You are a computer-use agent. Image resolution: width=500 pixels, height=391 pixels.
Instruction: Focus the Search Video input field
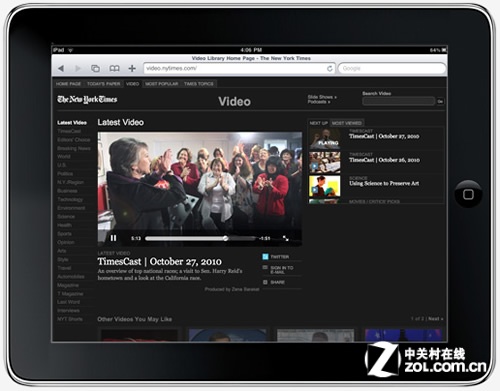click(398, 101)
